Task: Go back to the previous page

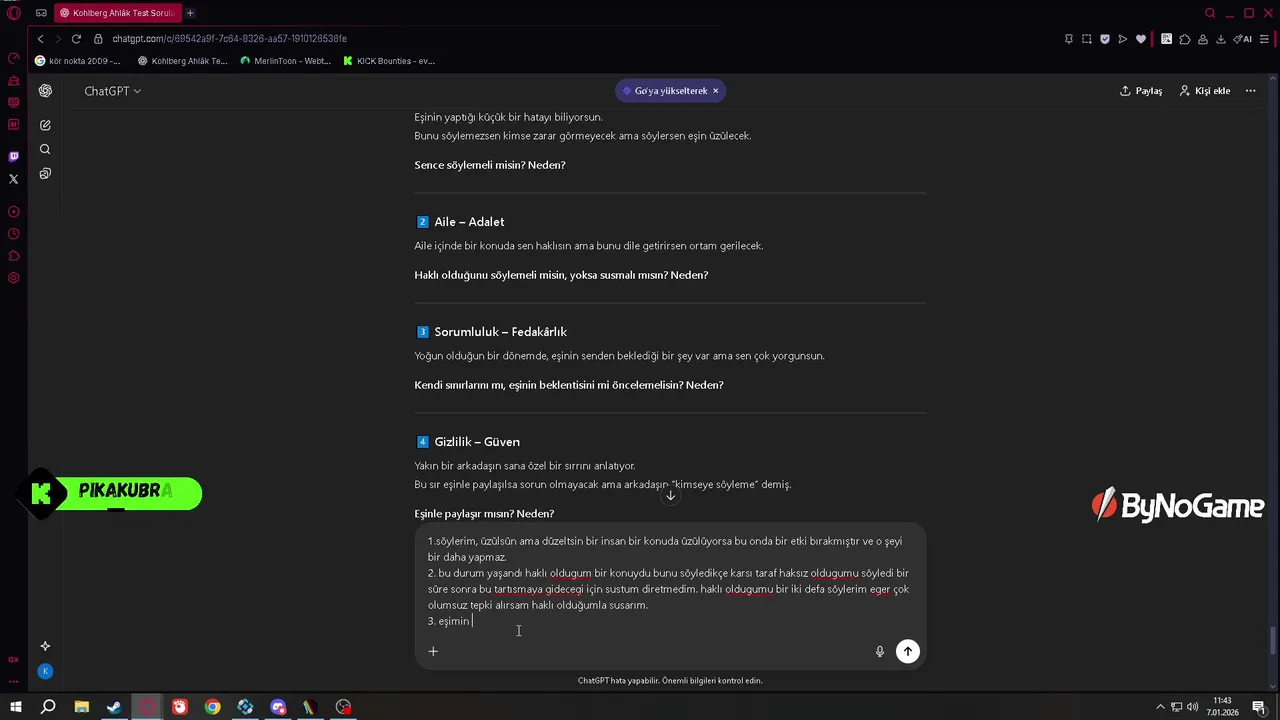Action: tap(41, 39)
